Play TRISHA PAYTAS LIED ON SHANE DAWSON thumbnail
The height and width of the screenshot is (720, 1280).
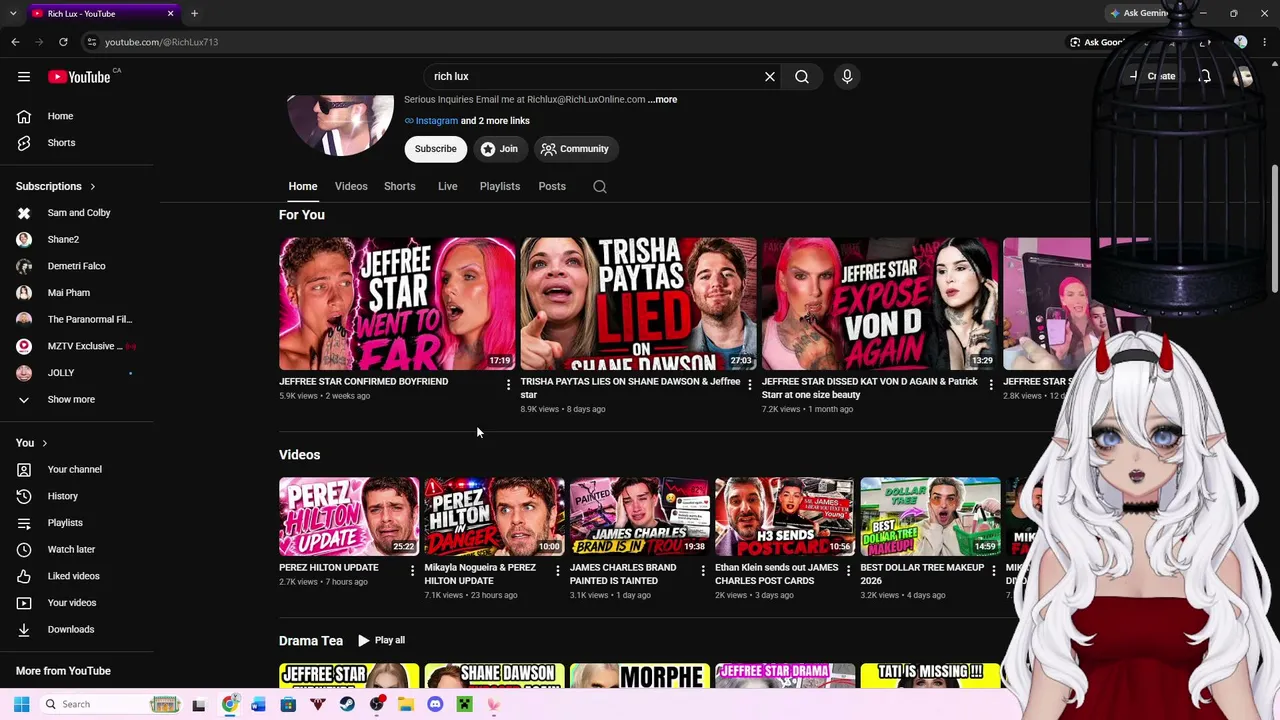639,304
